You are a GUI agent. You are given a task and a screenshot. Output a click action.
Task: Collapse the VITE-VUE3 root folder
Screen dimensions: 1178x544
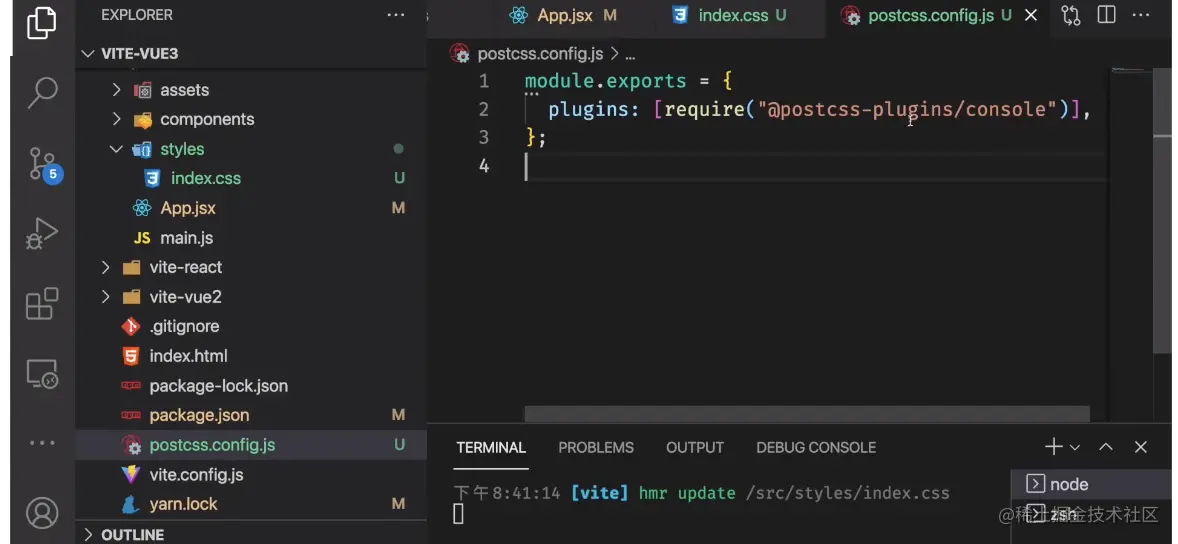coord(88,53)
